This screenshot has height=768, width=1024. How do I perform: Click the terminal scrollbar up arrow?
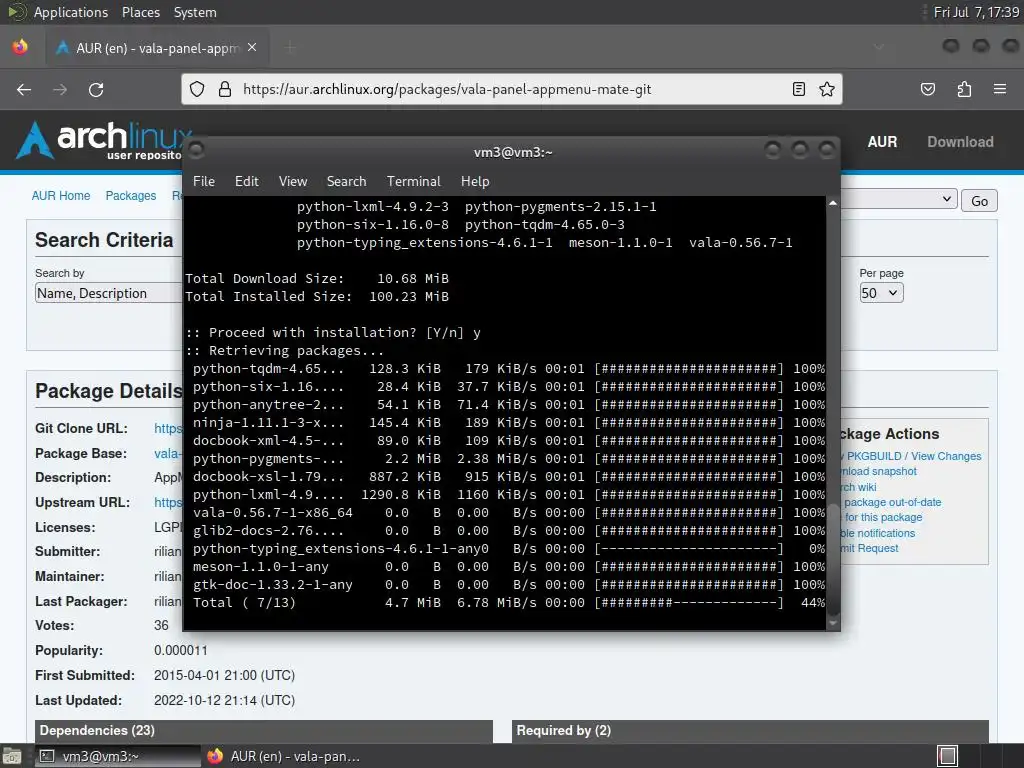coord(833,204)
